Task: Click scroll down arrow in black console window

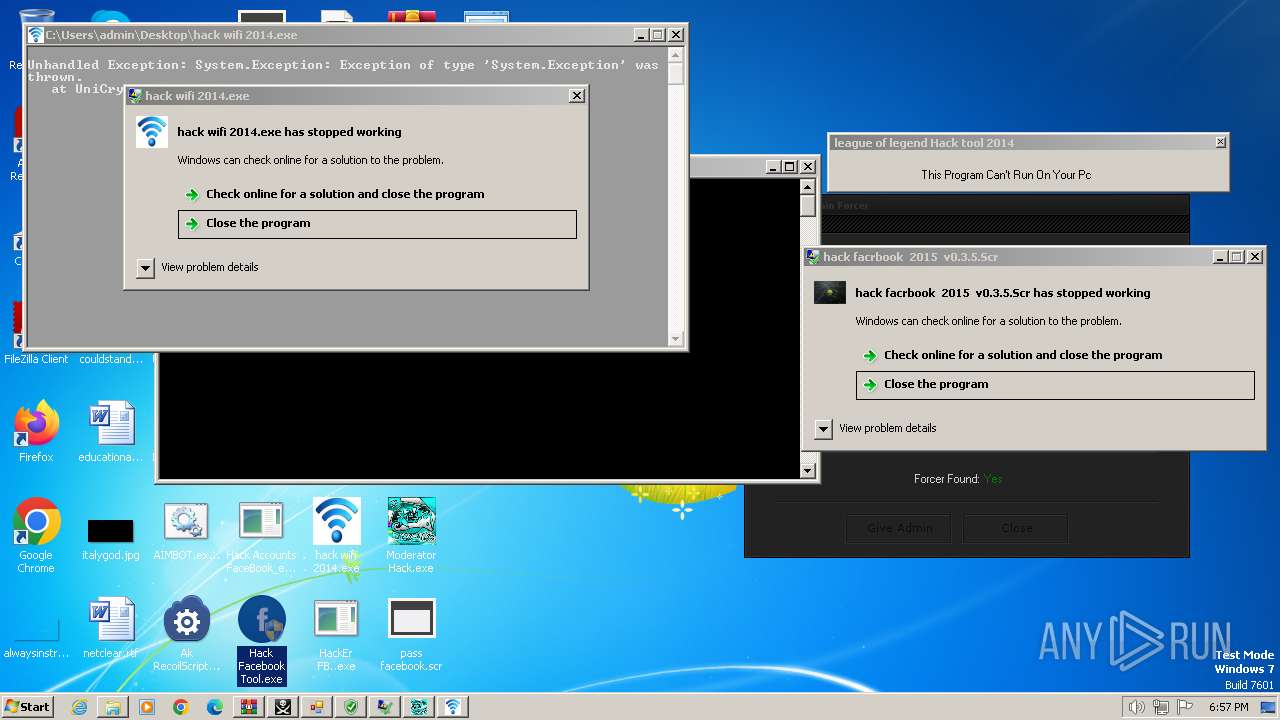Action: (x=808, y=470)
